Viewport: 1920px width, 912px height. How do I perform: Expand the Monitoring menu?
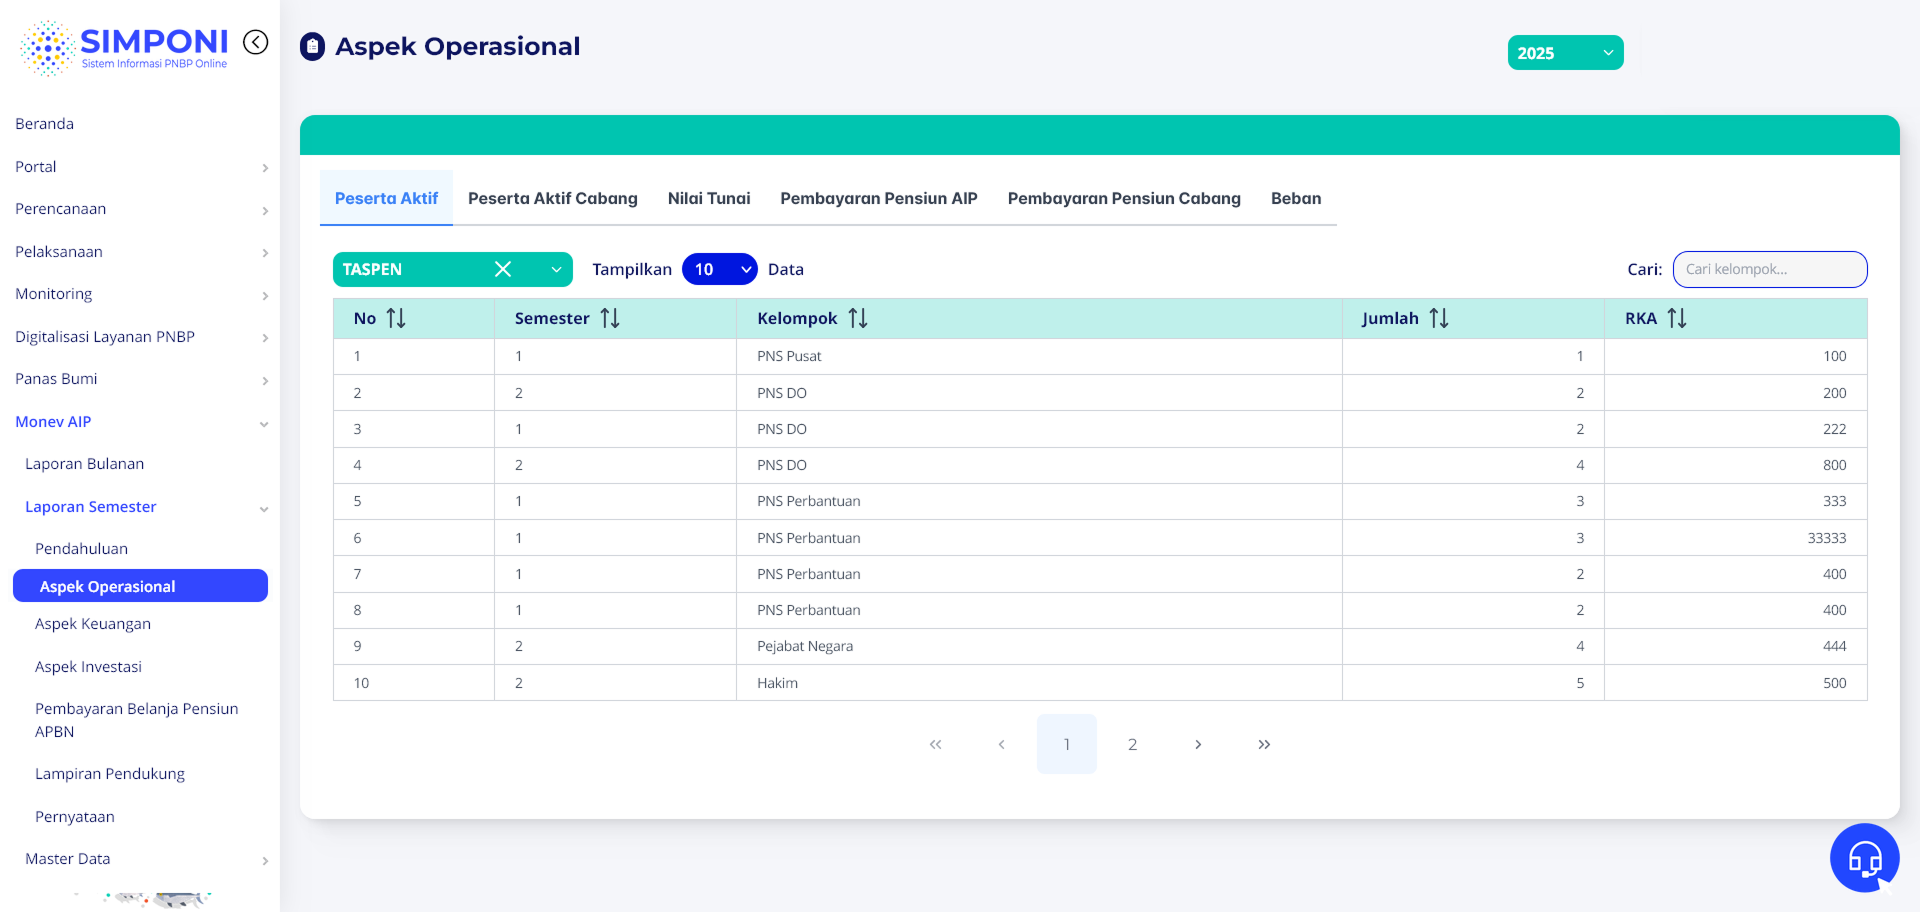point(140,294)
